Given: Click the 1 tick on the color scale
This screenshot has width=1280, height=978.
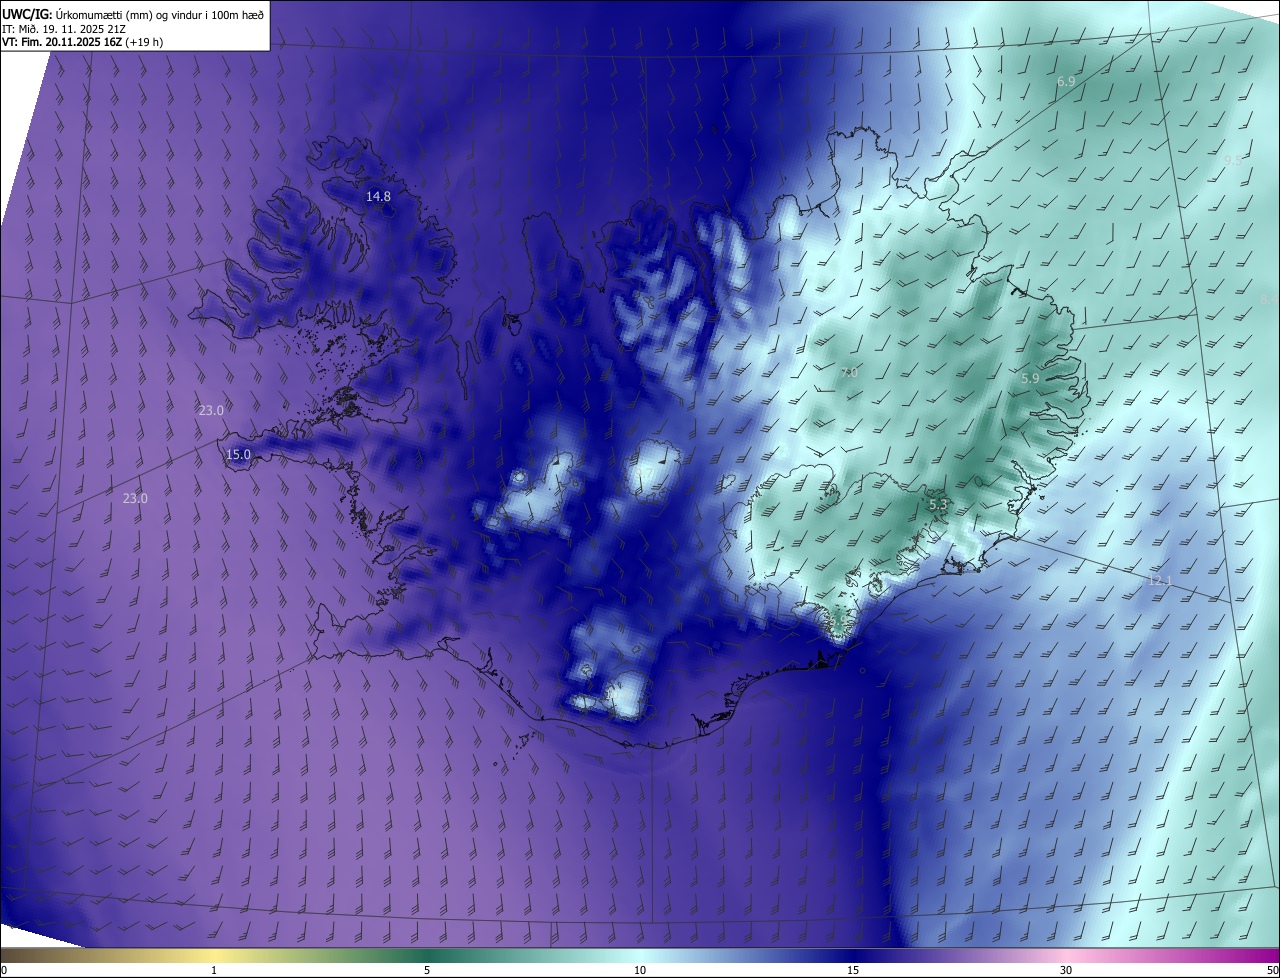Looking at the screenshot, I should pyautogui.click(x=214, y=970).
